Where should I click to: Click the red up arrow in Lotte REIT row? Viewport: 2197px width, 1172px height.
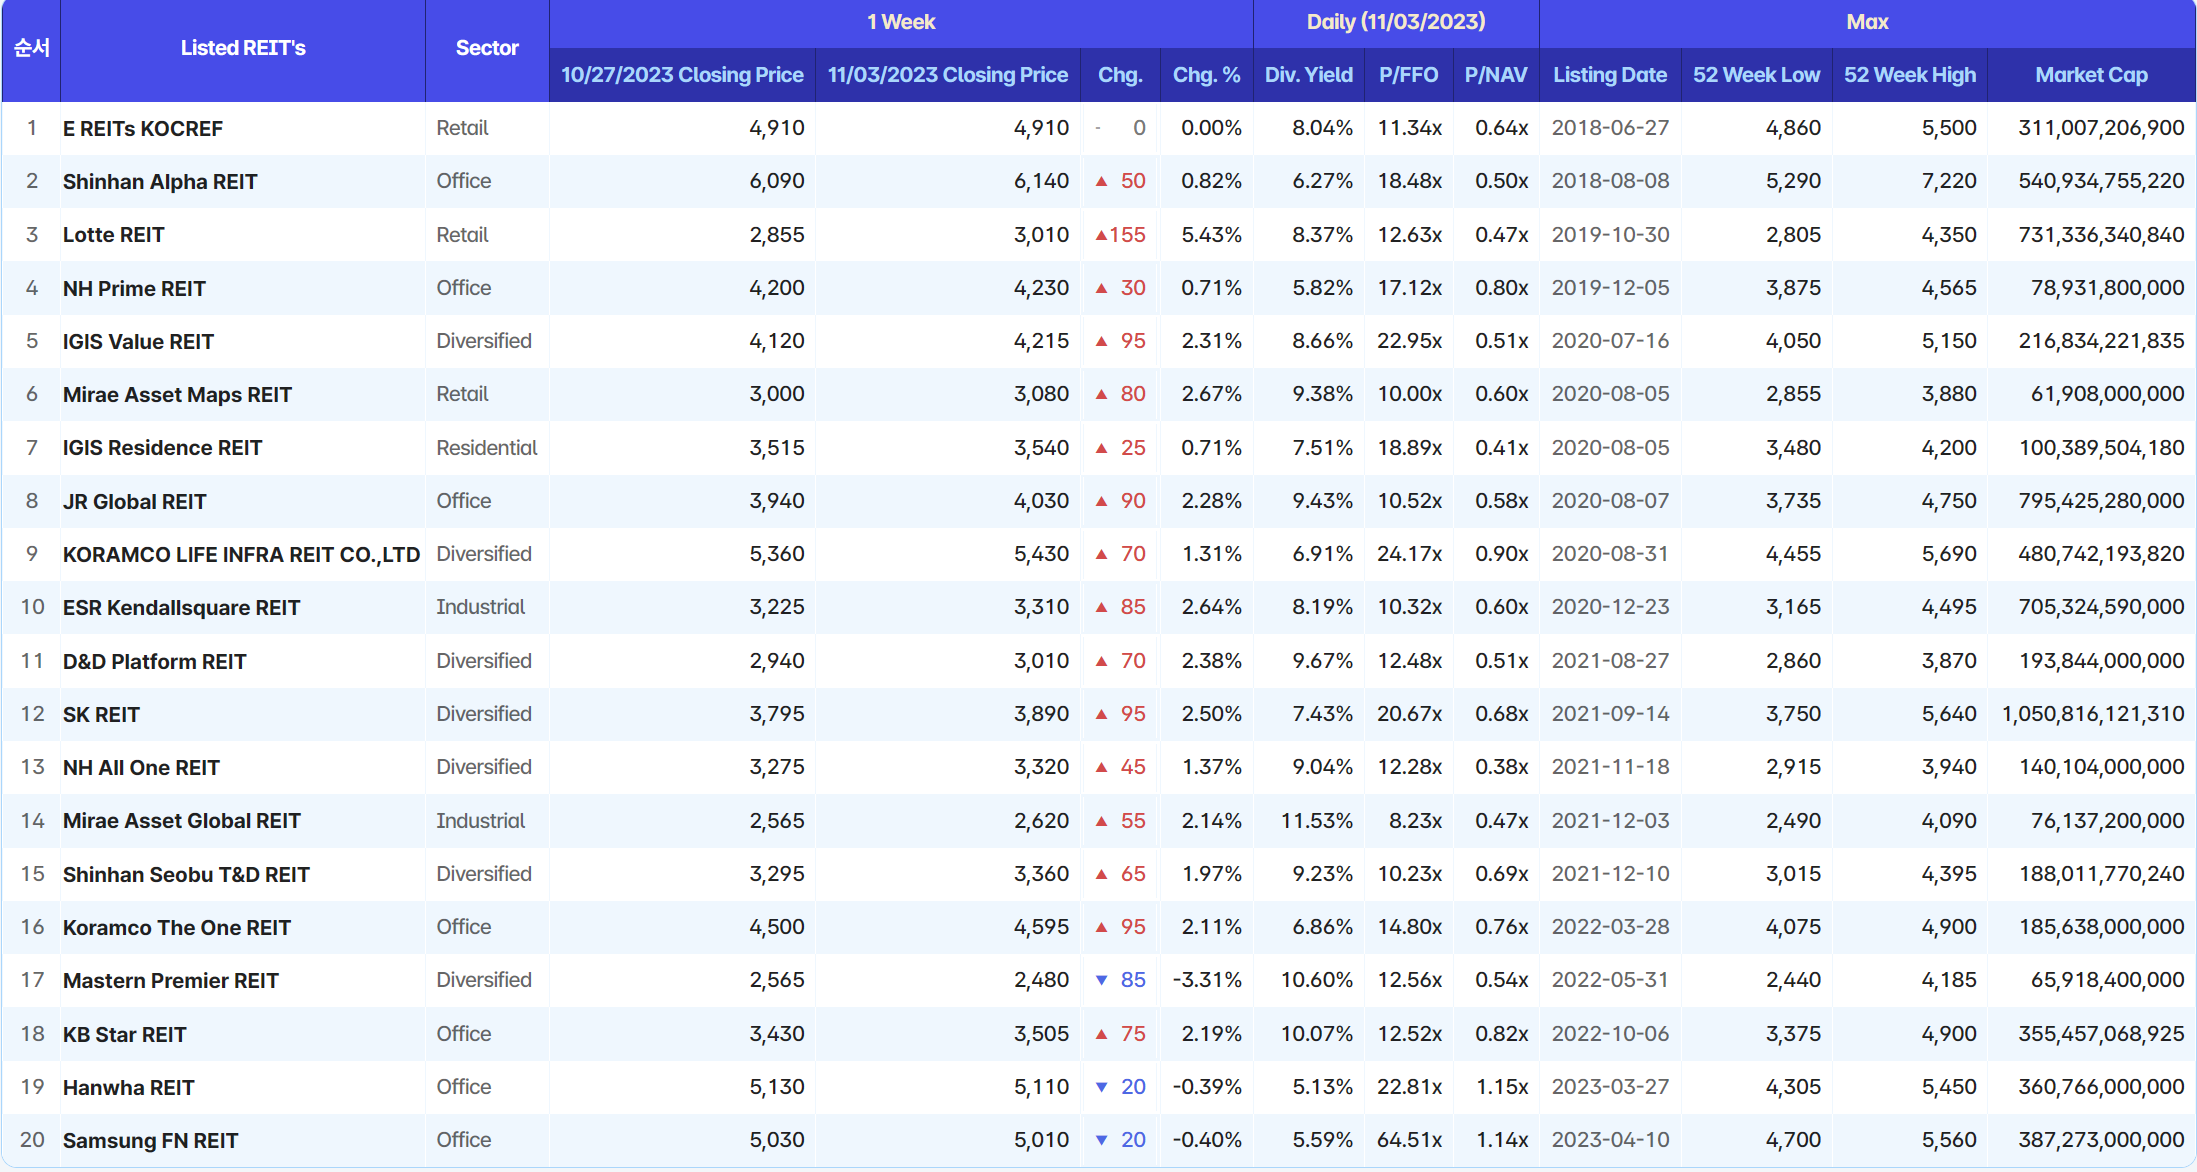pos(1101,235)
